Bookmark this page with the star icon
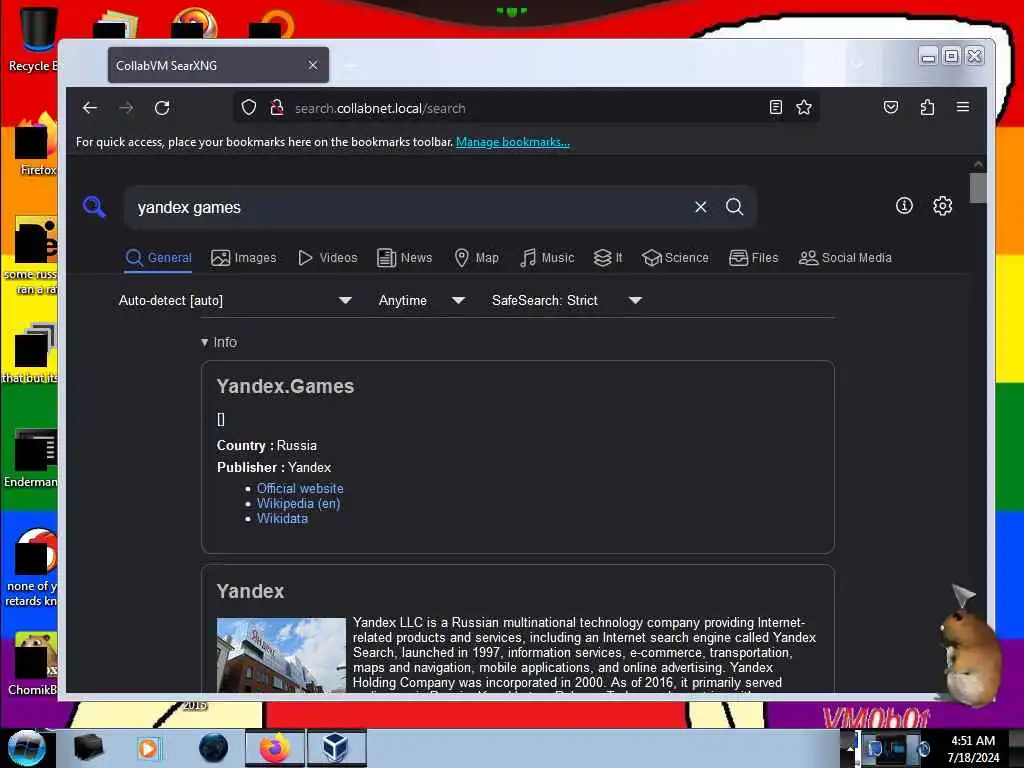 tap(804, 107)
